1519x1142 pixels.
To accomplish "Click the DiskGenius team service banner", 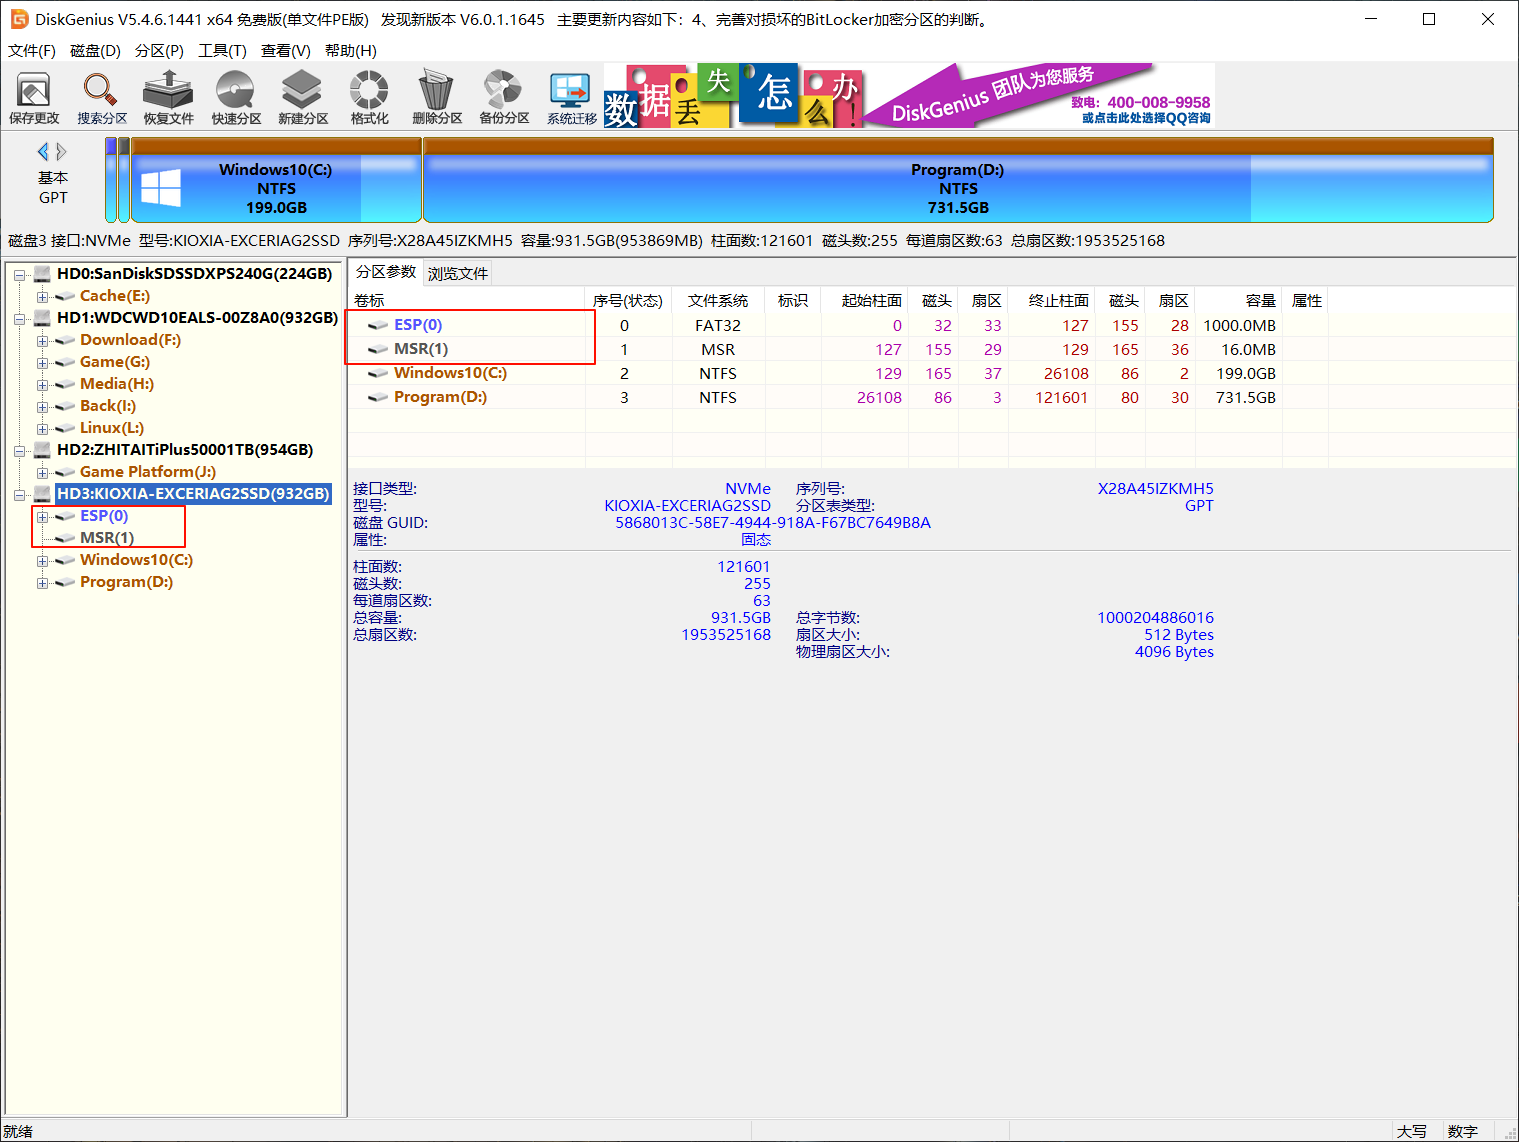I will click(1040, 96).
